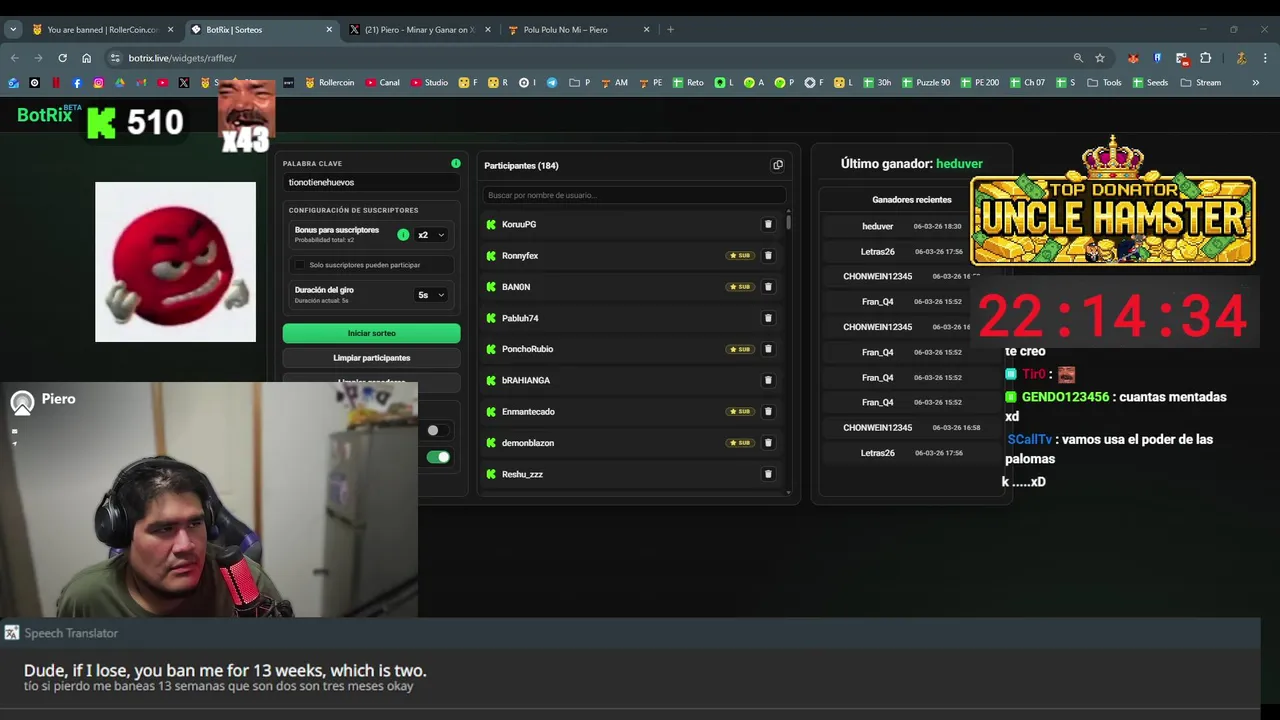The image size is (1280, 720).
Task: Open the Telegram bookmark icon
Action: (551, 83)
